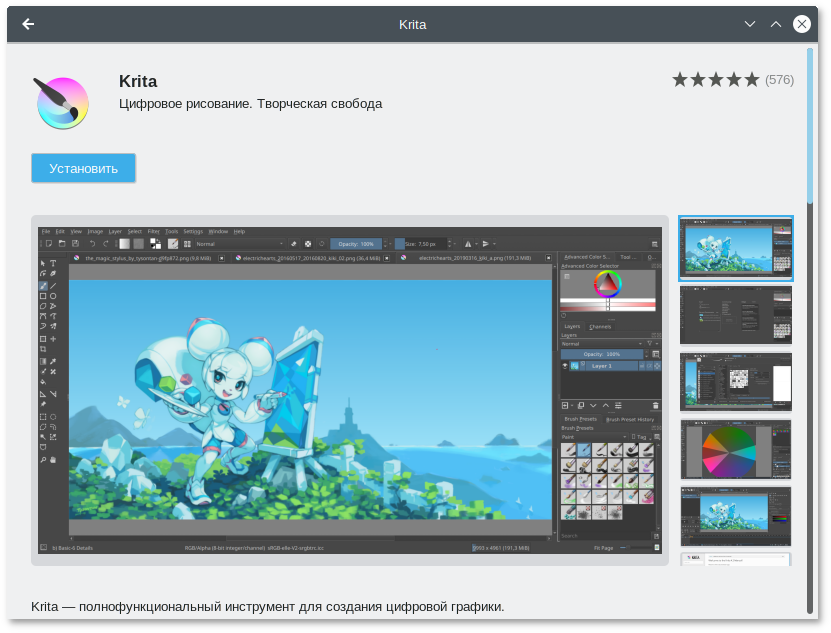Click the "Krita" window title text
This screenshot has width=831, height=633.
click(x=412, y=24)
